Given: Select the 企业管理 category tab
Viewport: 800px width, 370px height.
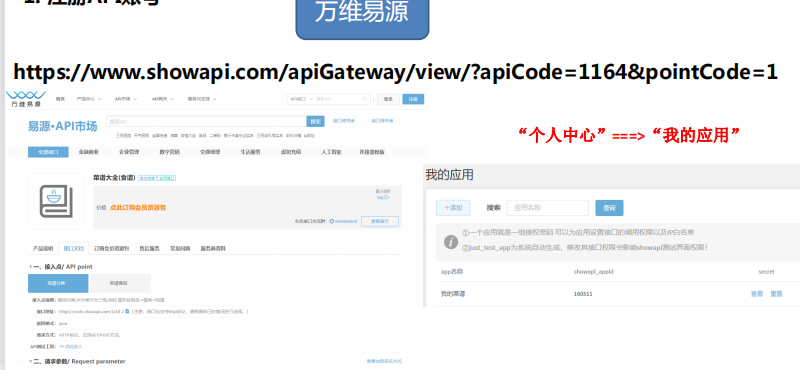Looking at the screenshot, I should click(x=129, y=152).
